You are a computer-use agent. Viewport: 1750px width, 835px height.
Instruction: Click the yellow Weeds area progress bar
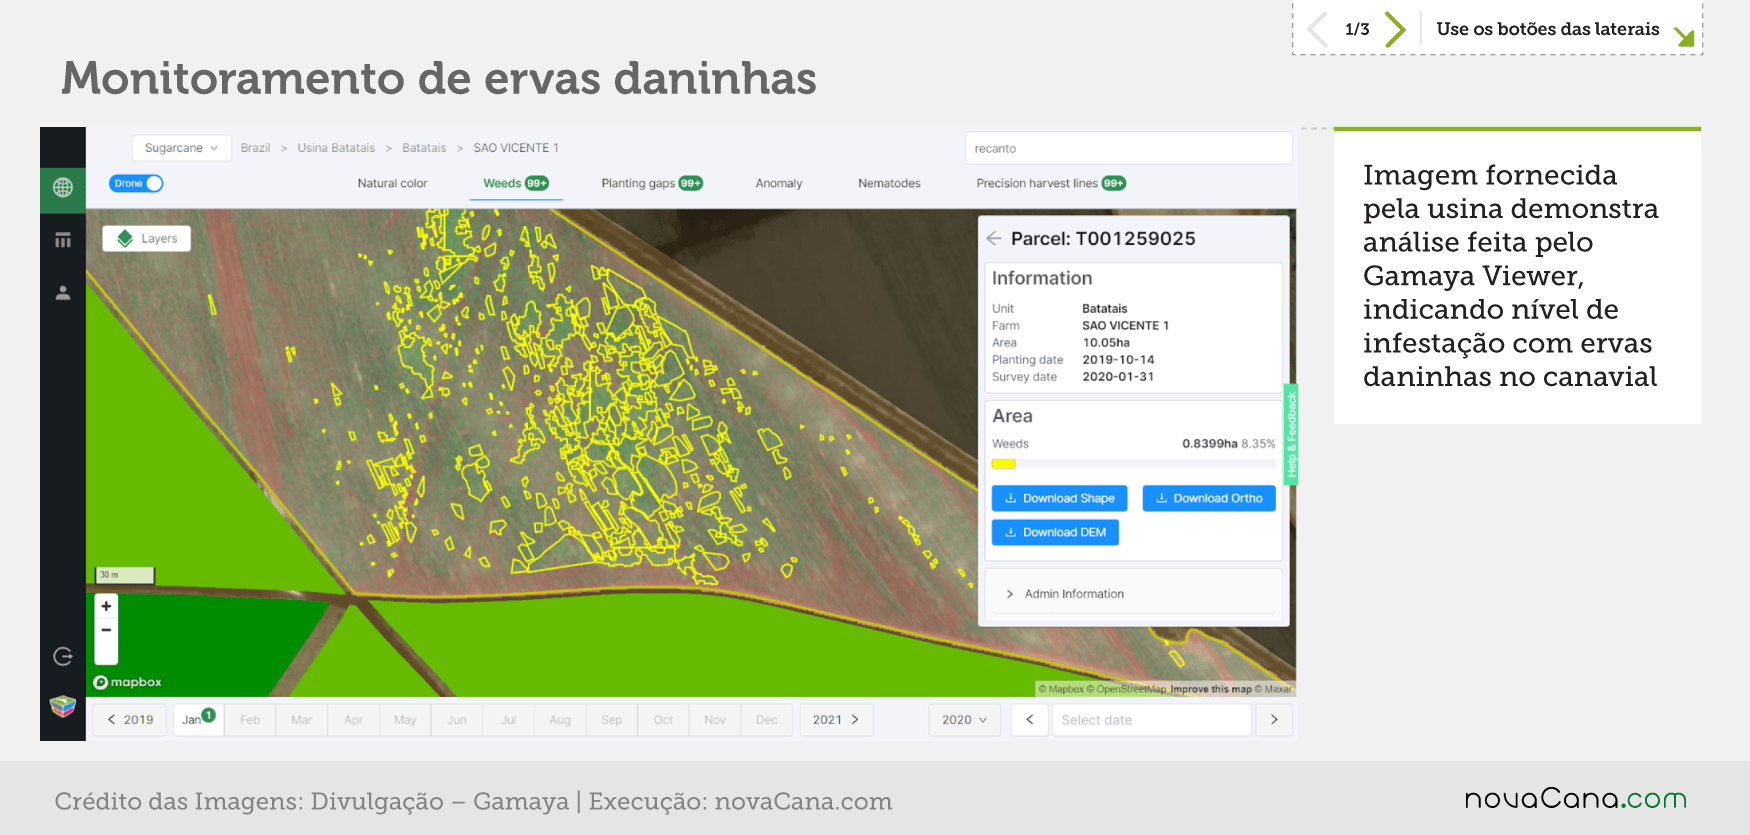1004,464
